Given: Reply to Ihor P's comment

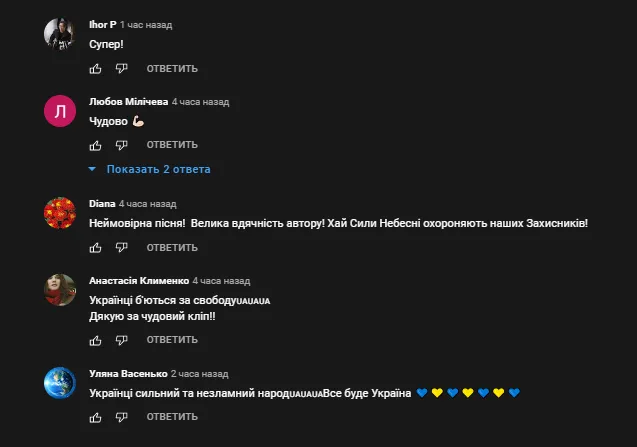Looking at the screenshot, I should point(172,69).
